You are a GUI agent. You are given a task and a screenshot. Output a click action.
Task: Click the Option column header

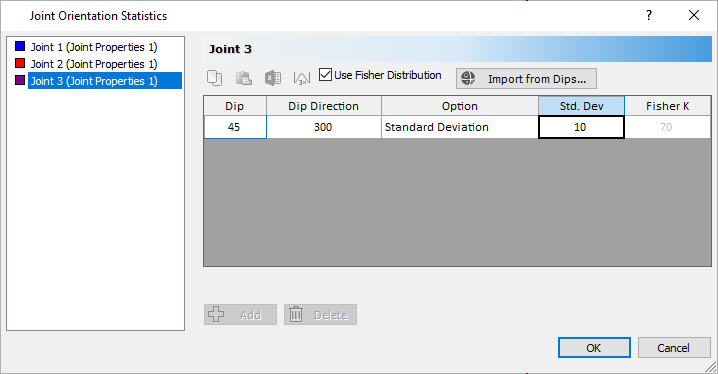tap(460, 106)
